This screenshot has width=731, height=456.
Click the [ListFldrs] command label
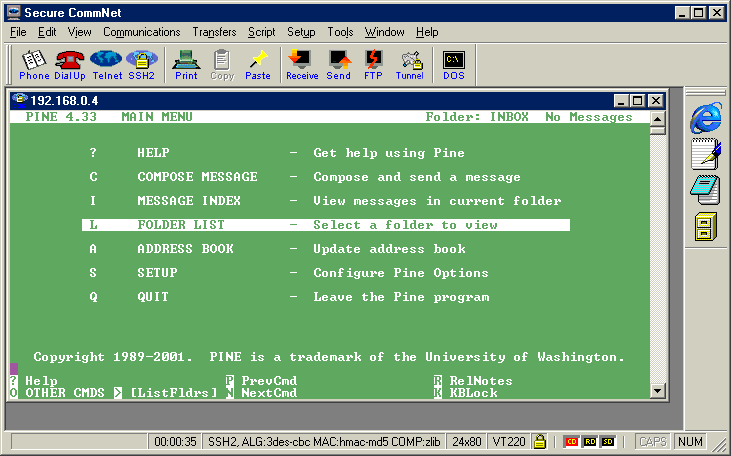point(173,393)
